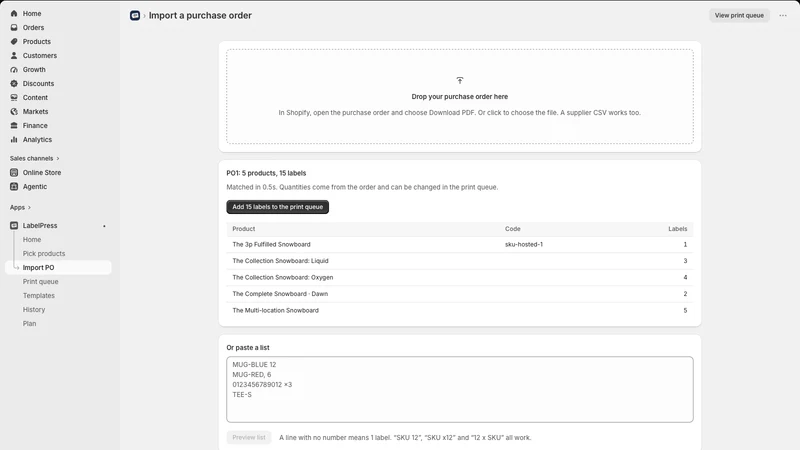Click the Analytics bar chart icon
Image resolution: width=800 pixels, height=450 pixels.
pyautogui.click(x=14, y=139)
